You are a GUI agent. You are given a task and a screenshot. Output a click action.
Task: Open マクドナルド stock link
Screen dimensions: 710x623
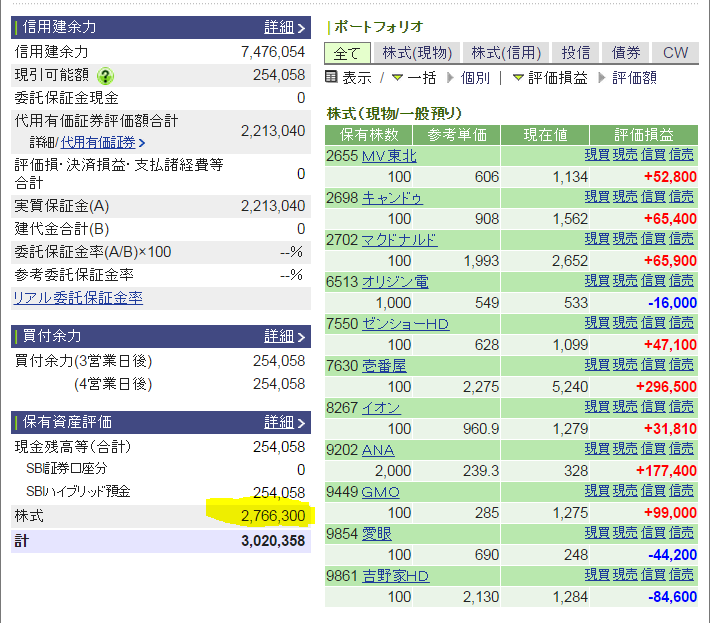(x=399, y=240)
